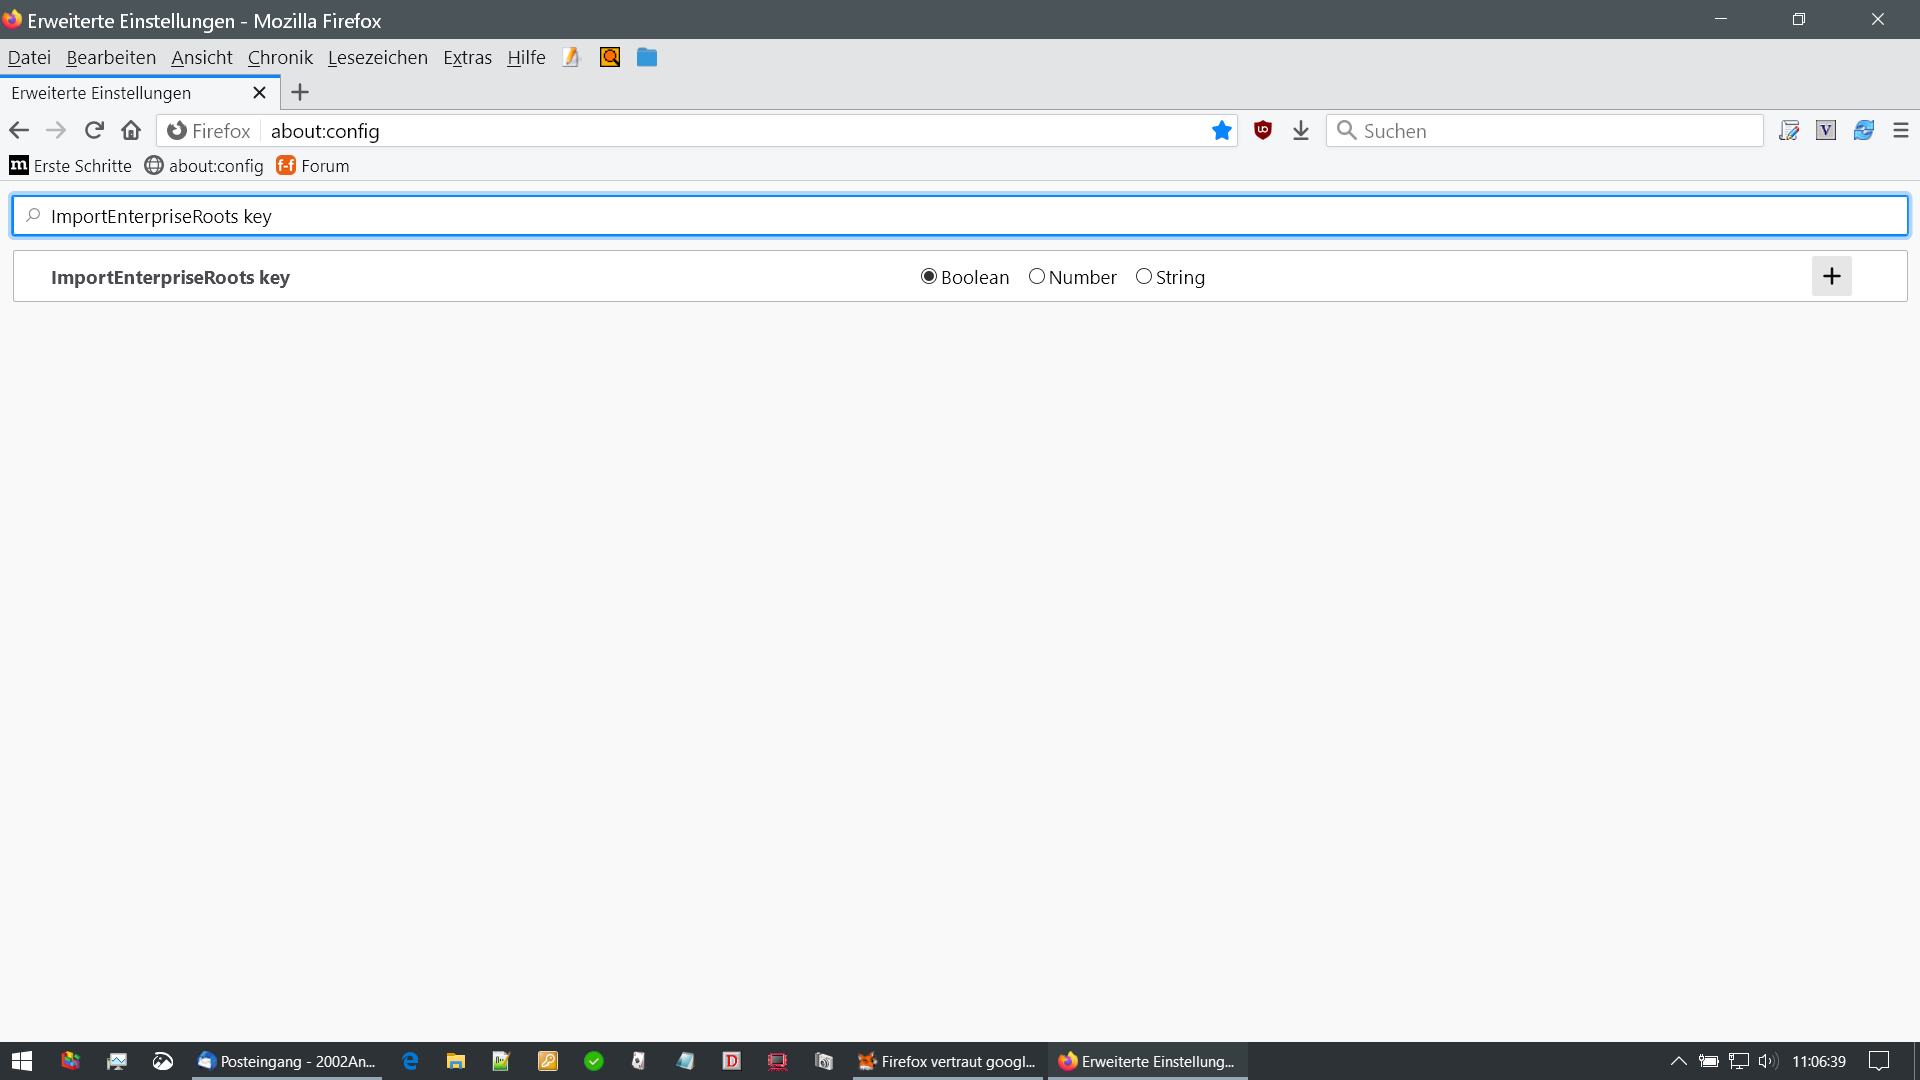This screenshot has width=1920, height=1080.
Task: Open the Extras menu
Action: click(x=467, y=57)
